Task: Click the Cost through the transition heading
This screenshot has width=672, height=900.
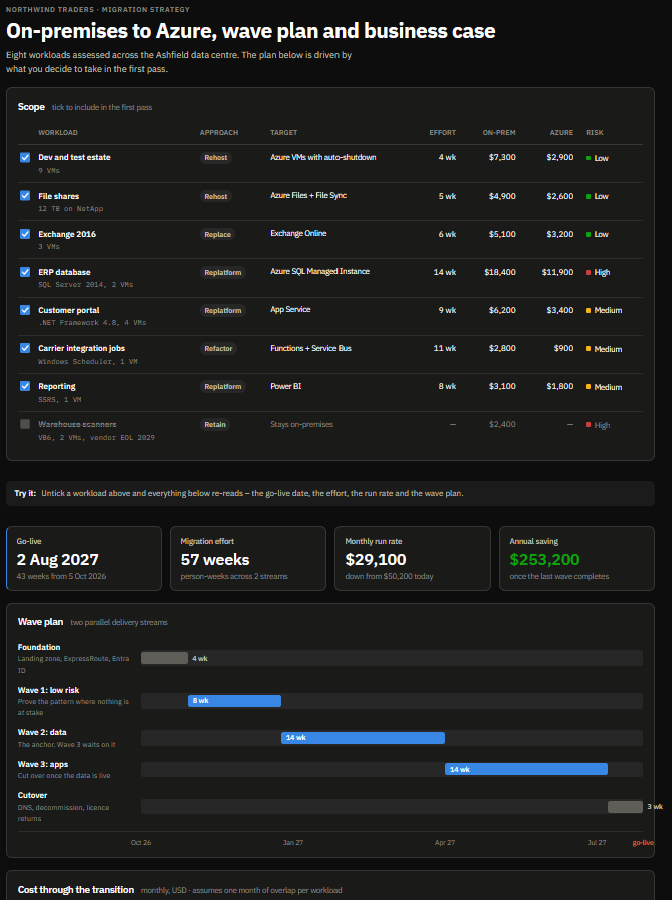Action: (x=76, y=890)
